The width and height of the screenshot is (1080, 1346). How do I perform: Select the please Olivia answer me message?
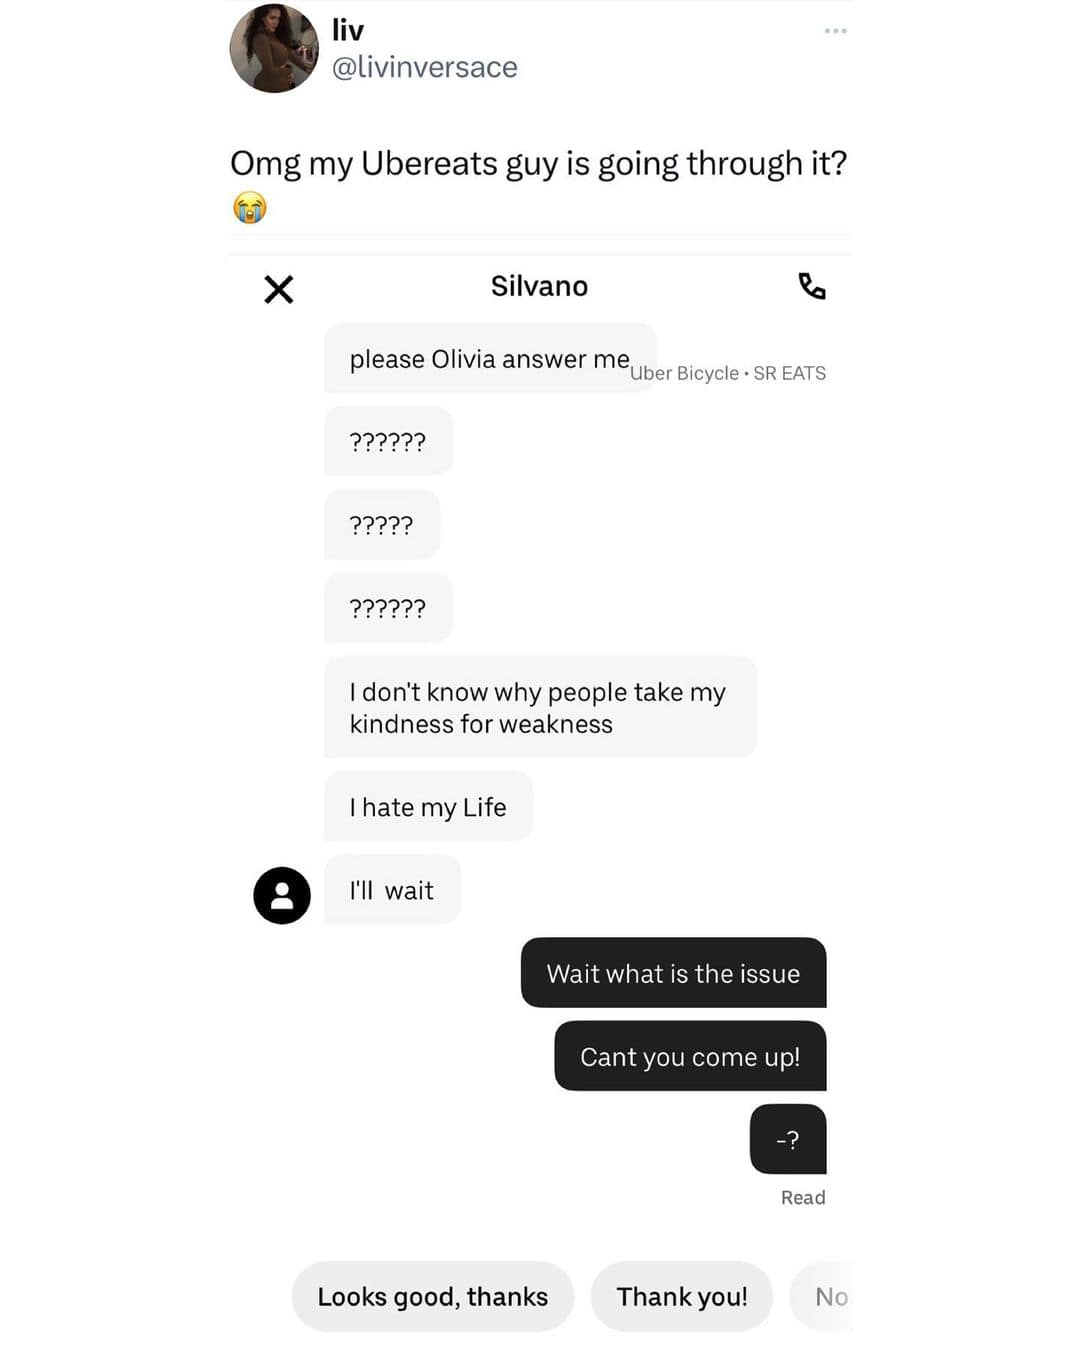(x=490, y=358)
